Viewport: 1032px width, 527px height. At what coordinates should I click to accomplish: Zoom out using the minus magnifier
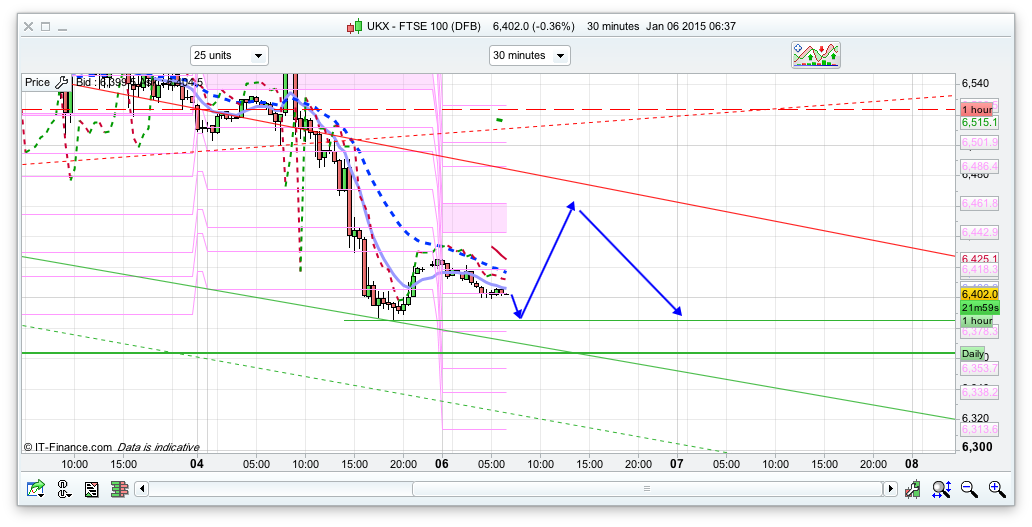(969, 489)
